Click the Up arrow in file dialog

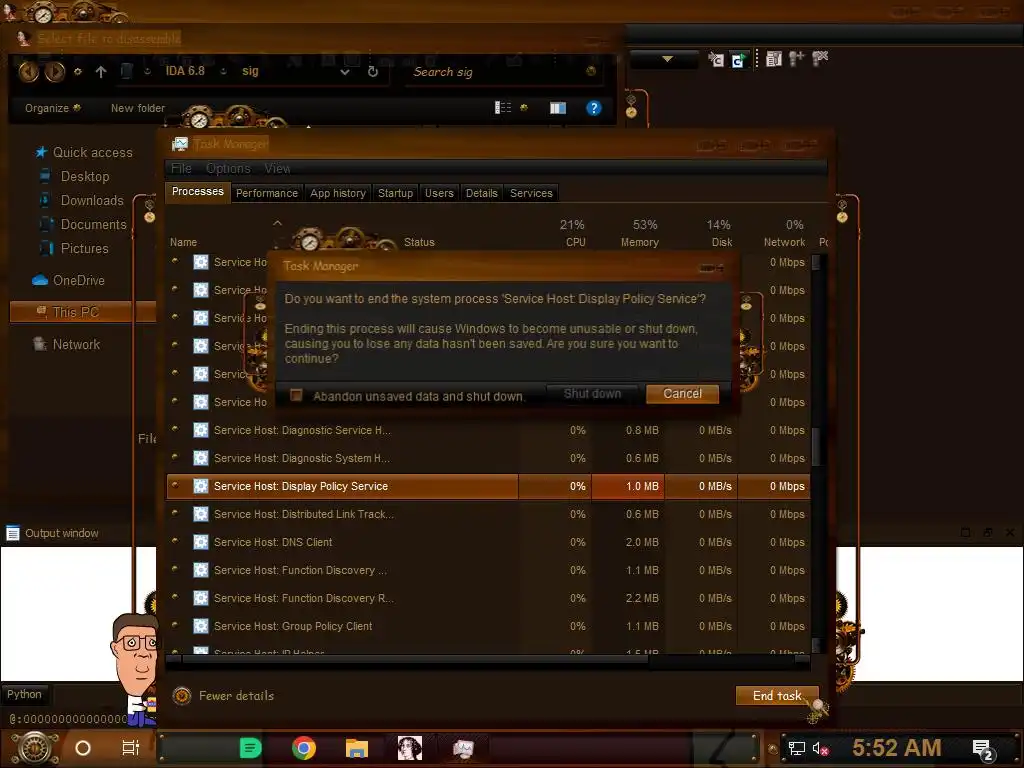101,72
